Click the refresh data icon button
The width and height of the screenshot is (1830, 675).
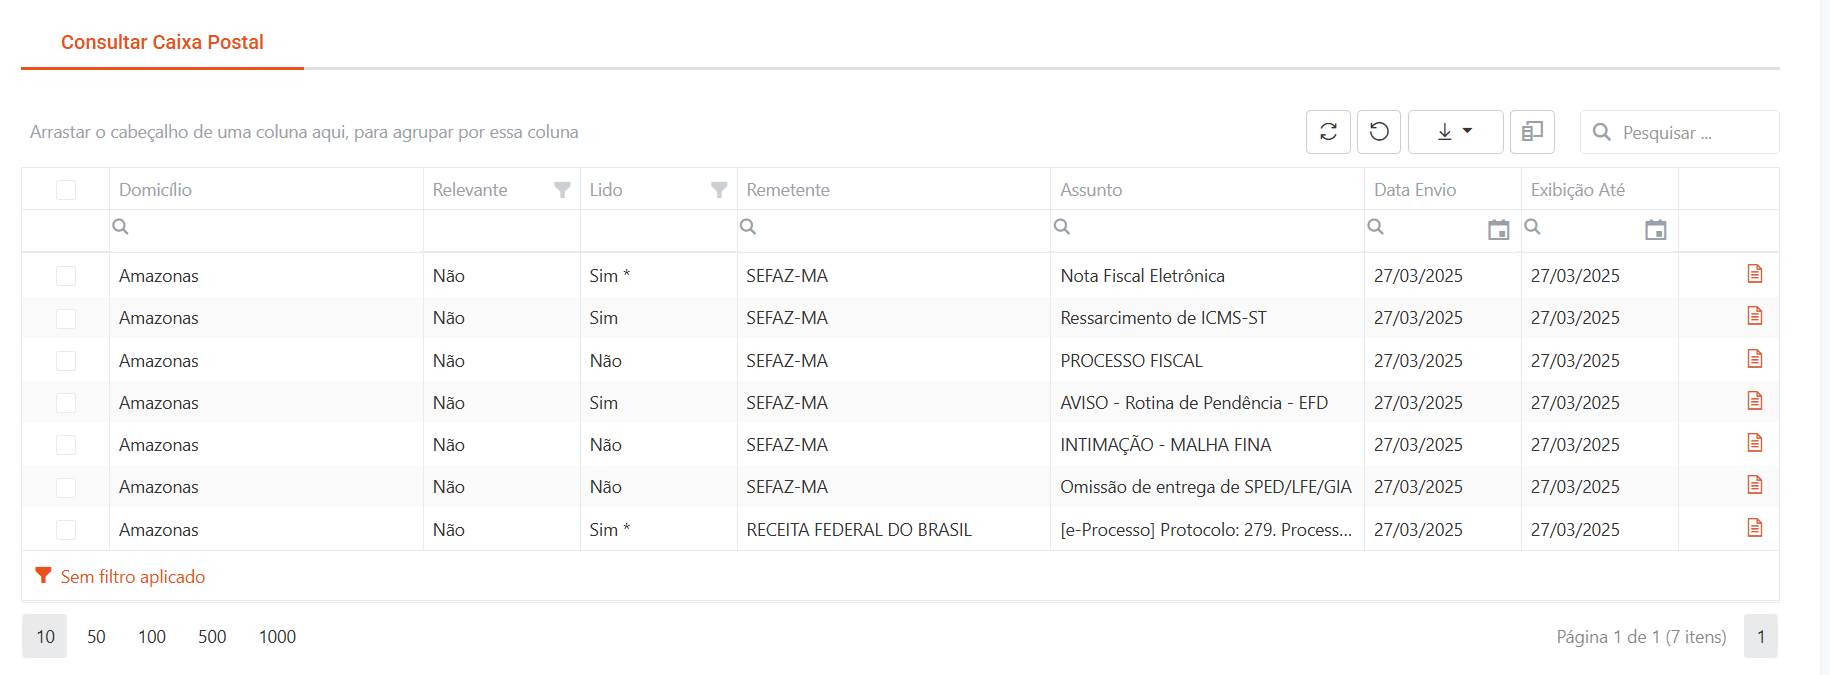pos(1328,132)
